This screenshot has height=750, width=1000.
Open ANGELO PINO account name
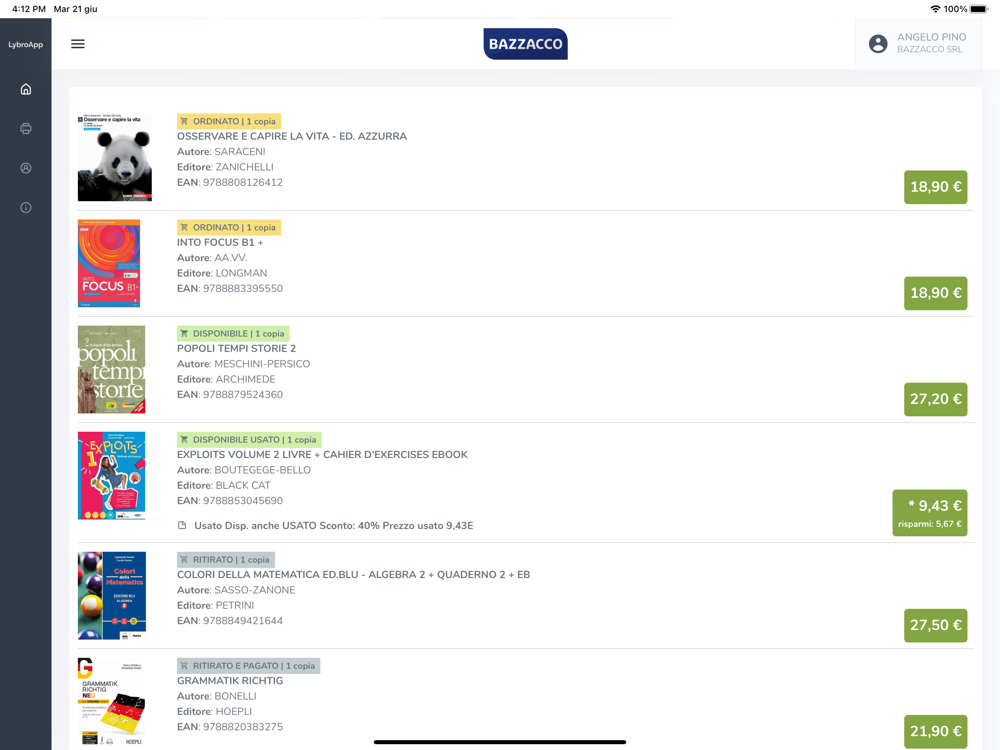click(932, 37)
